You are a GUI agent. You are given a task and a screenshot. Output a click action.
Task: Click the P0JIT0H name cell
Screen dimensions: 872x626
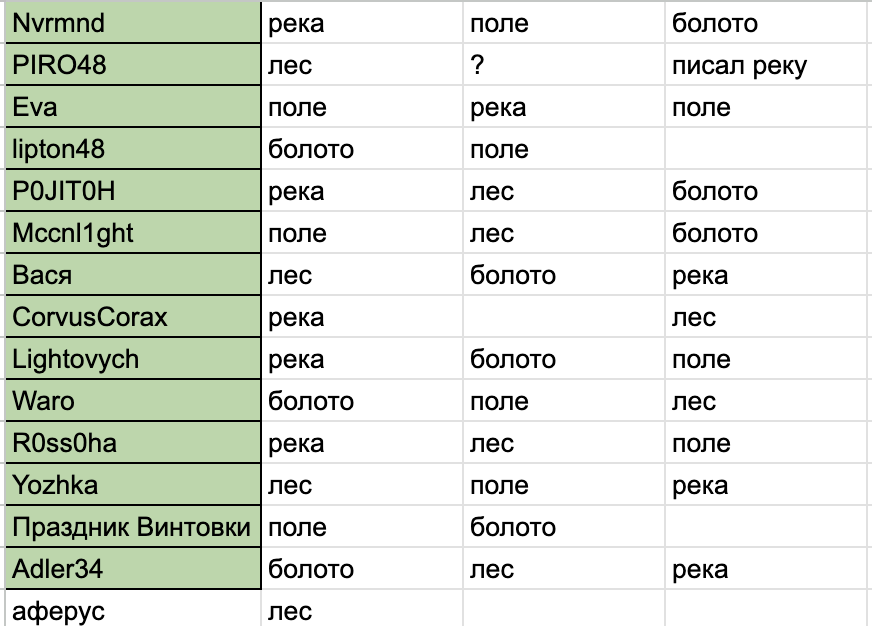pyautogui.click(x=130, y=191)
